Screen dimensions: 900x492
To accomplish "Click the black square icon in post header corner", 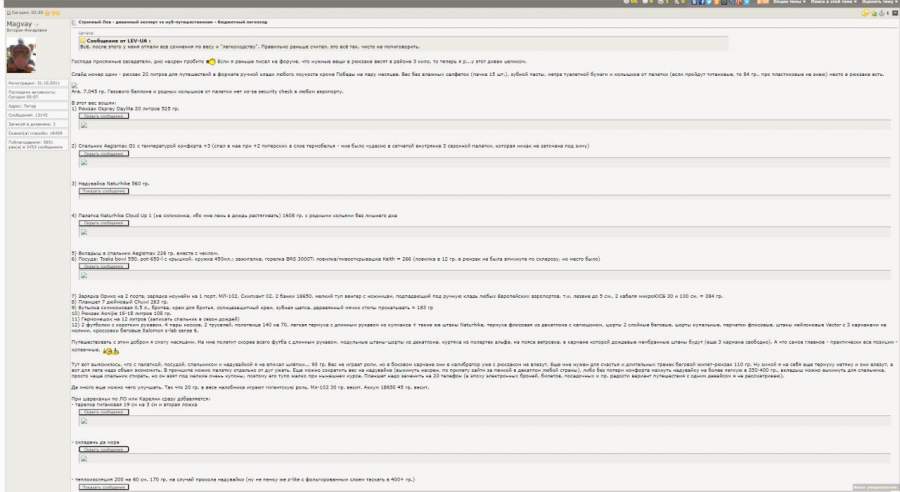I will pos(894,13).
